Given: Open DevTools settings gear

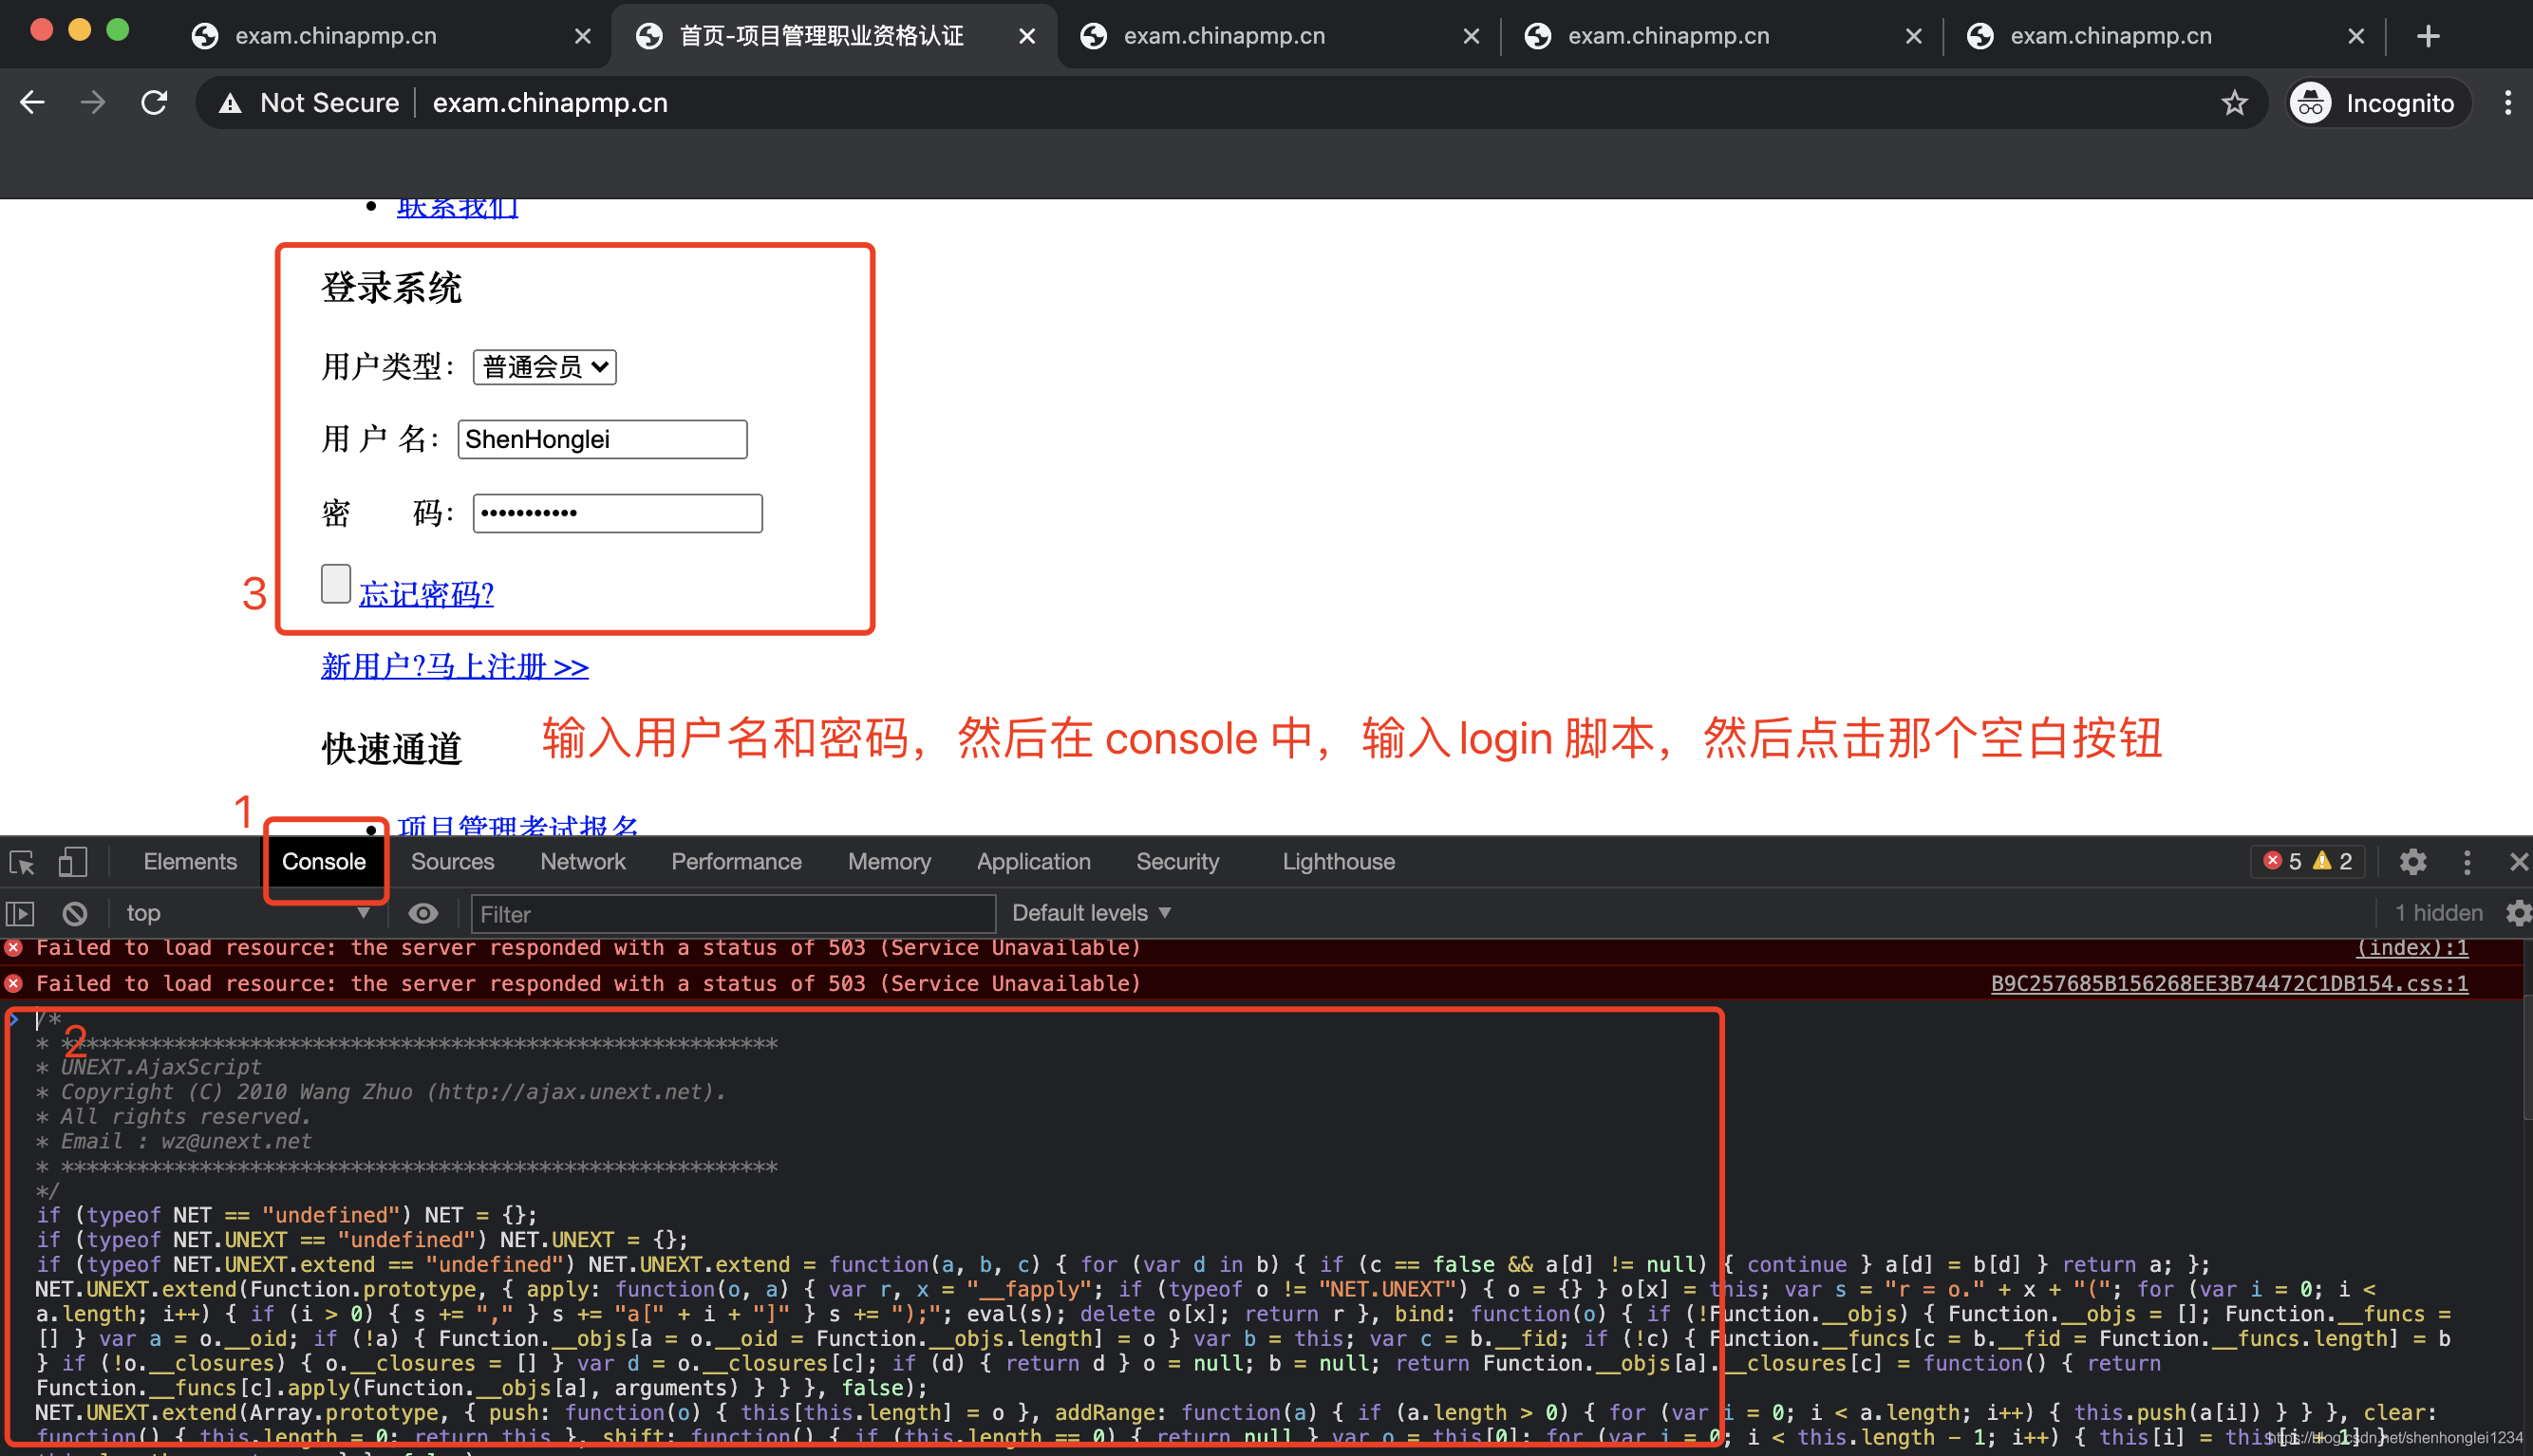Looking at the screenshot, I should 2412,862.
